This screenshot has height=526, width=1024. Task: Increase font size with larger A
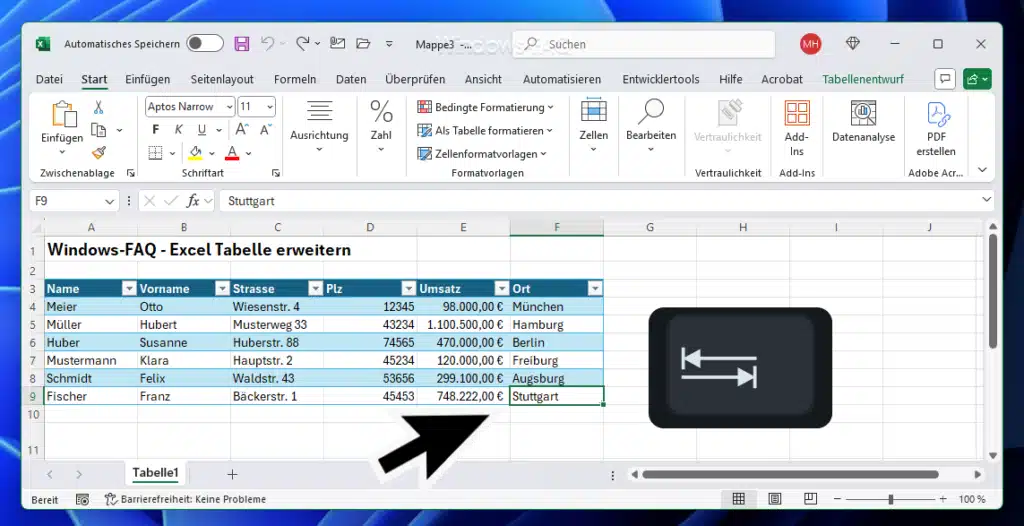[242, 129]
